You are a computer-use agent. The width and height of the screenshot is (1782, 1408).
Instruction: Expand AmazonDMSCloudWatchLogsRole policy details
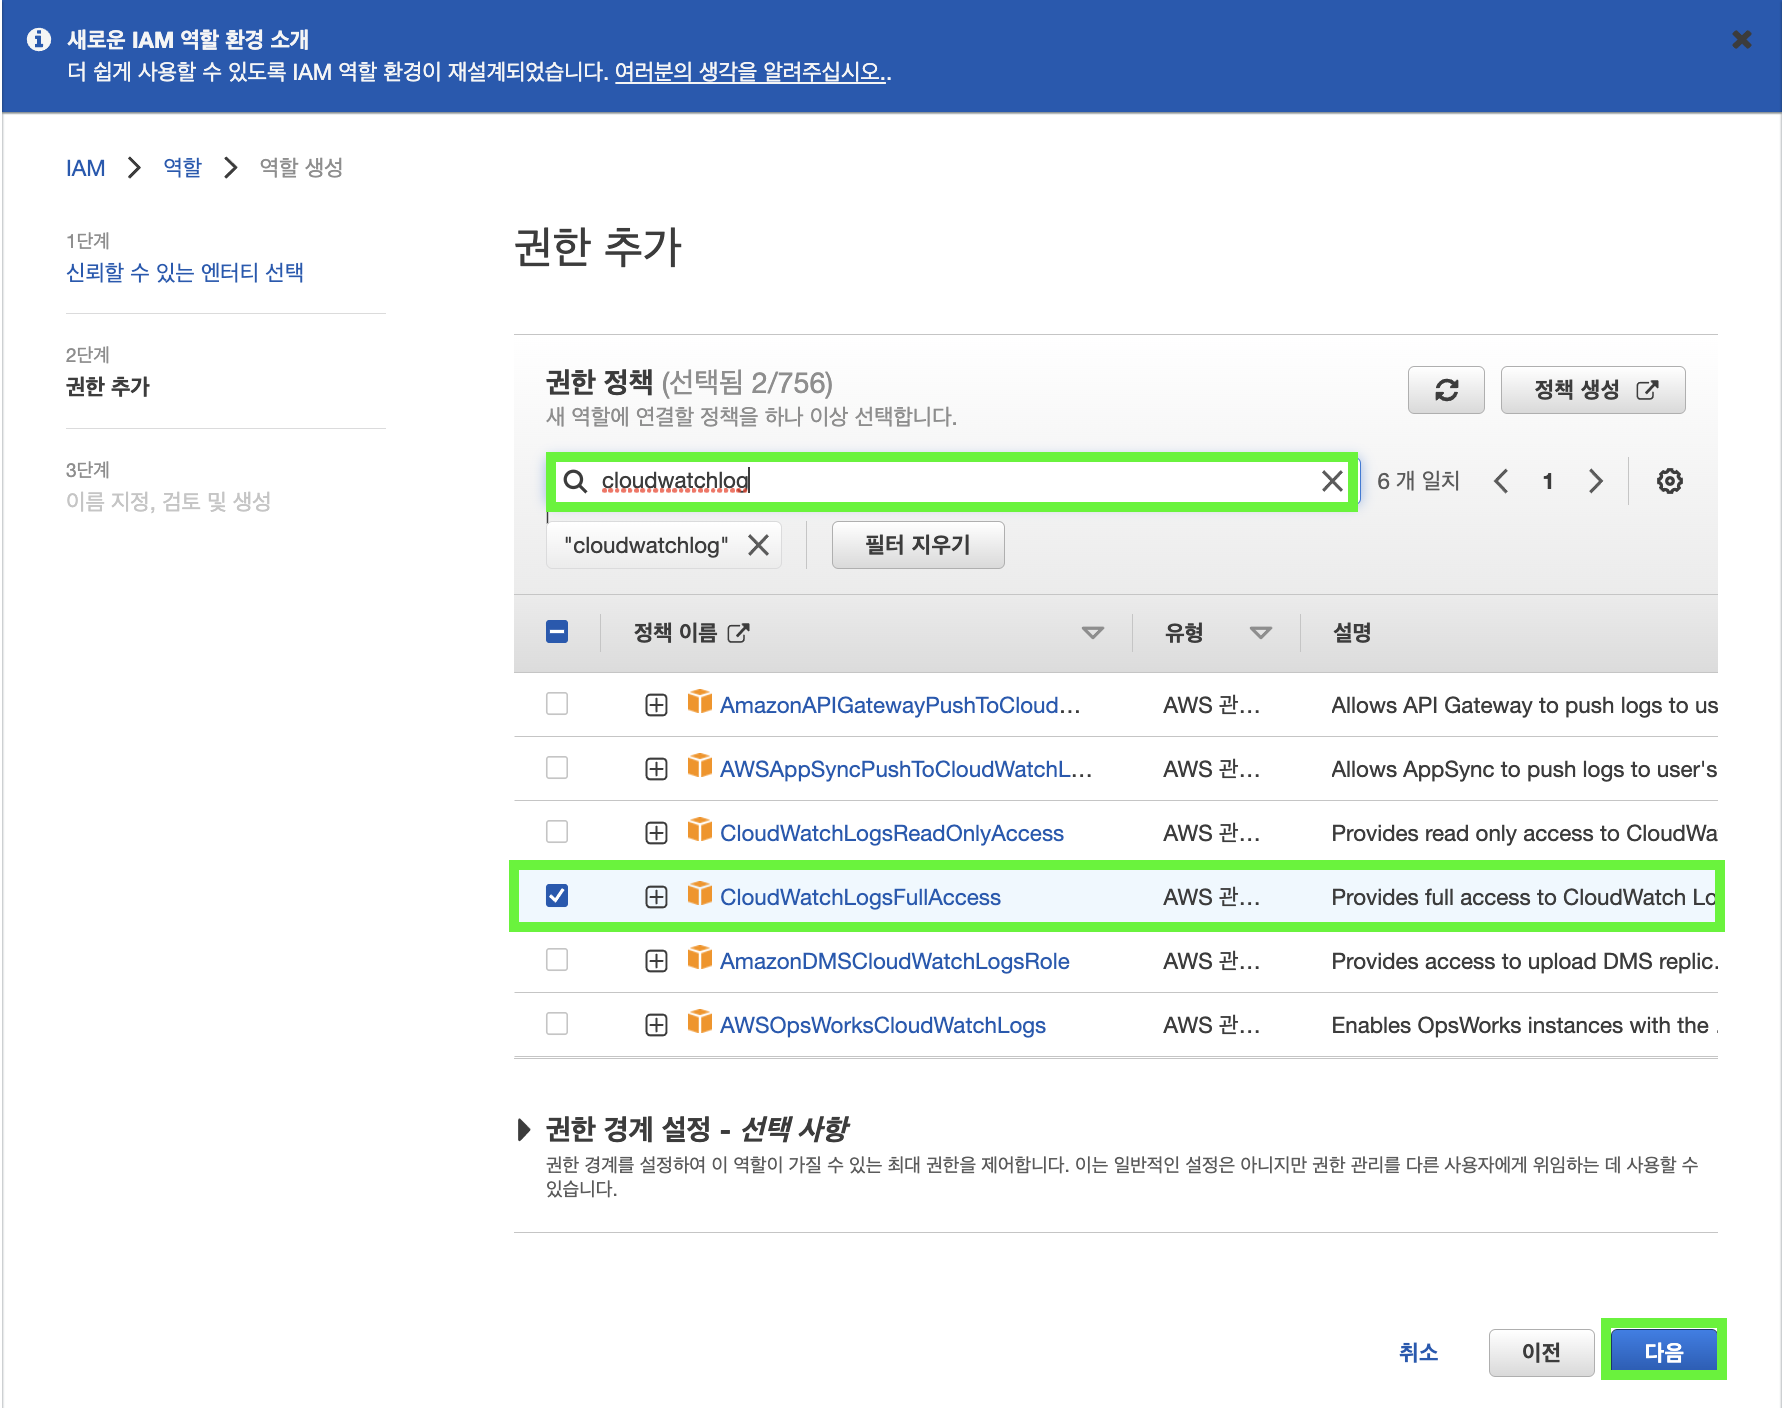(x=656, y=962)
